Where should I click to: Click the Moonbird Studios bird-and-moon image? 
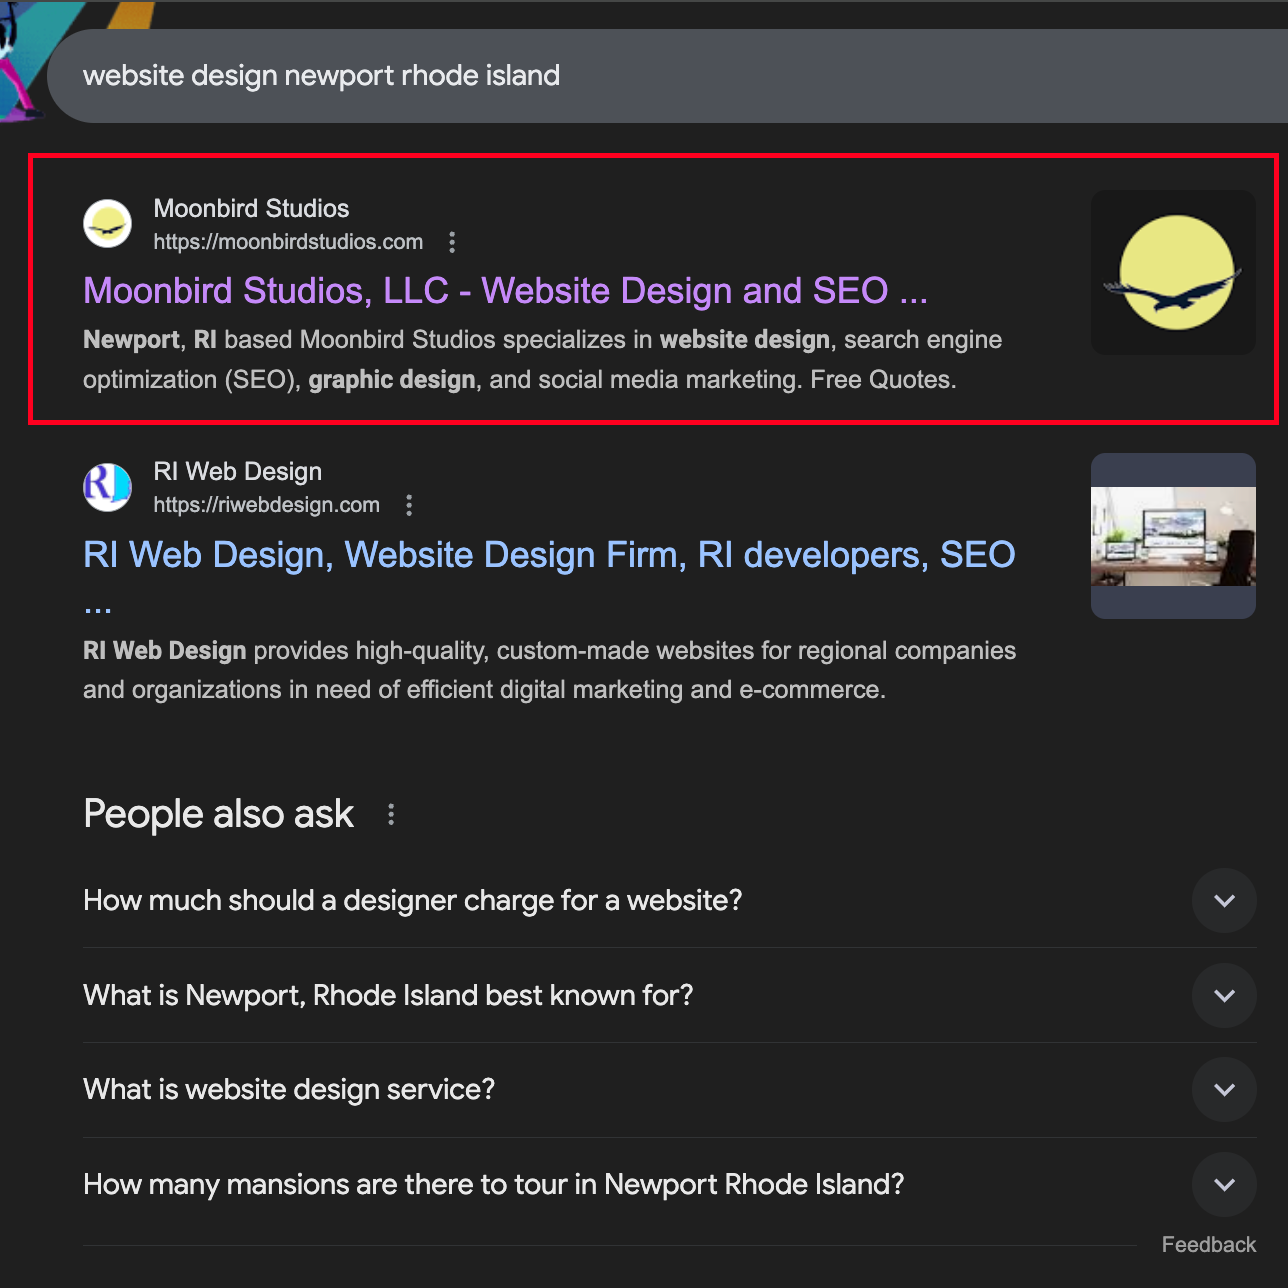(1172, 272)
